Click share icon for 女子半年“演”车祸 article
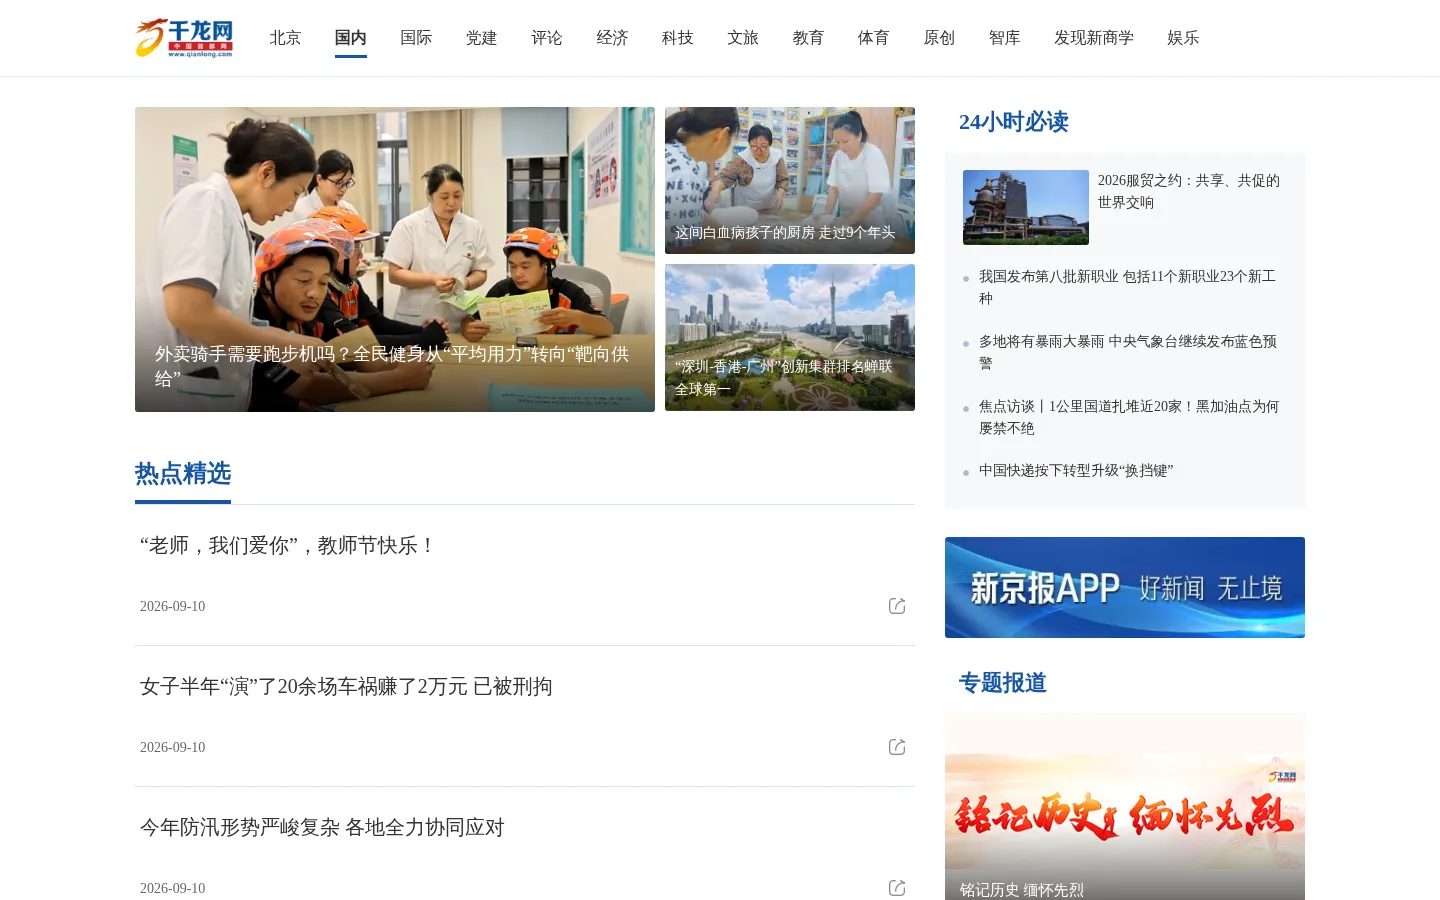The height and width of the screenshot is (900, 1440). [x=897, y=747]
